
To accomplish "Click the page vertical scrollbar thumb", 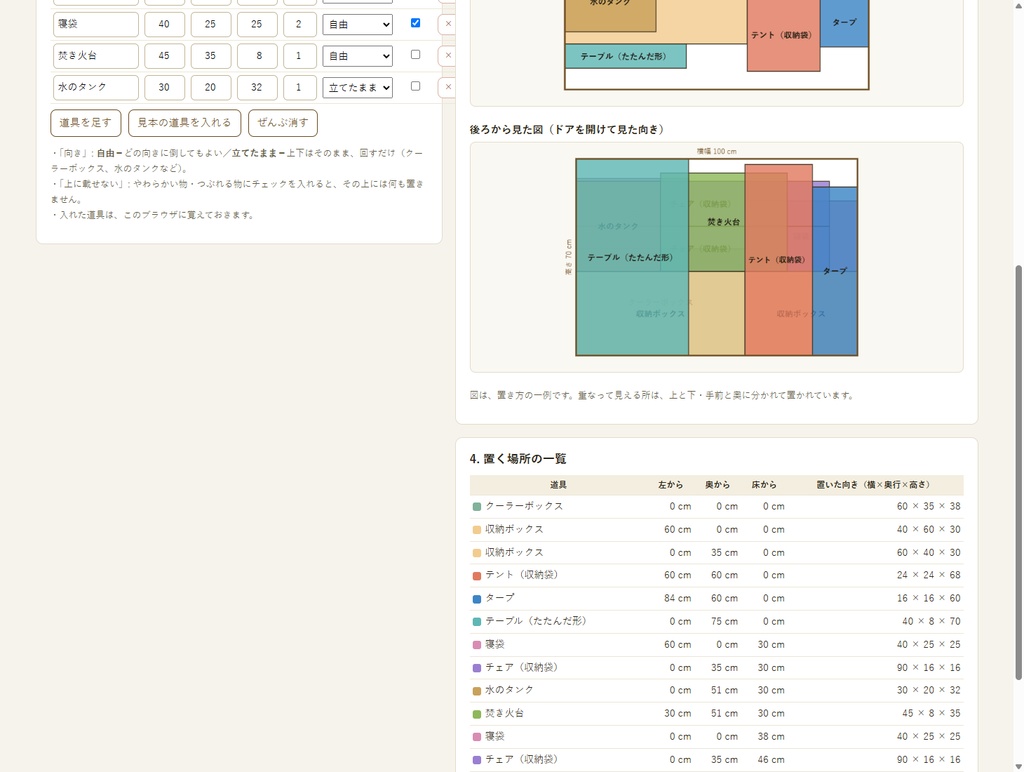I will pyautogui.click(x=1018, y=472).
